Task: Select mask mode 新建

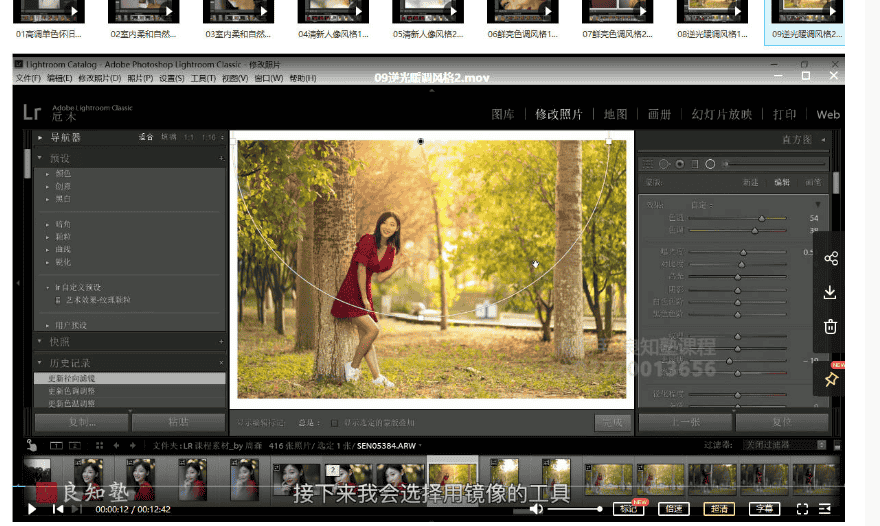Action: [750, 182]
